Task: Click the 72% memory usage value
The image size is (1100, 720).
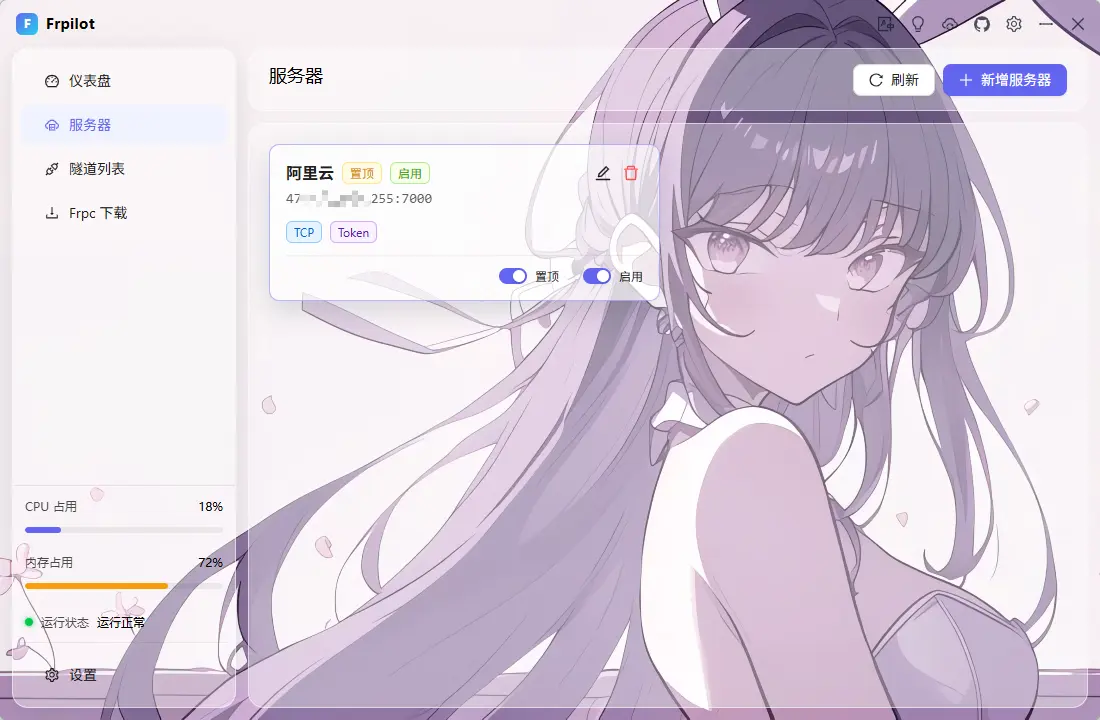Action: point(210,563)
